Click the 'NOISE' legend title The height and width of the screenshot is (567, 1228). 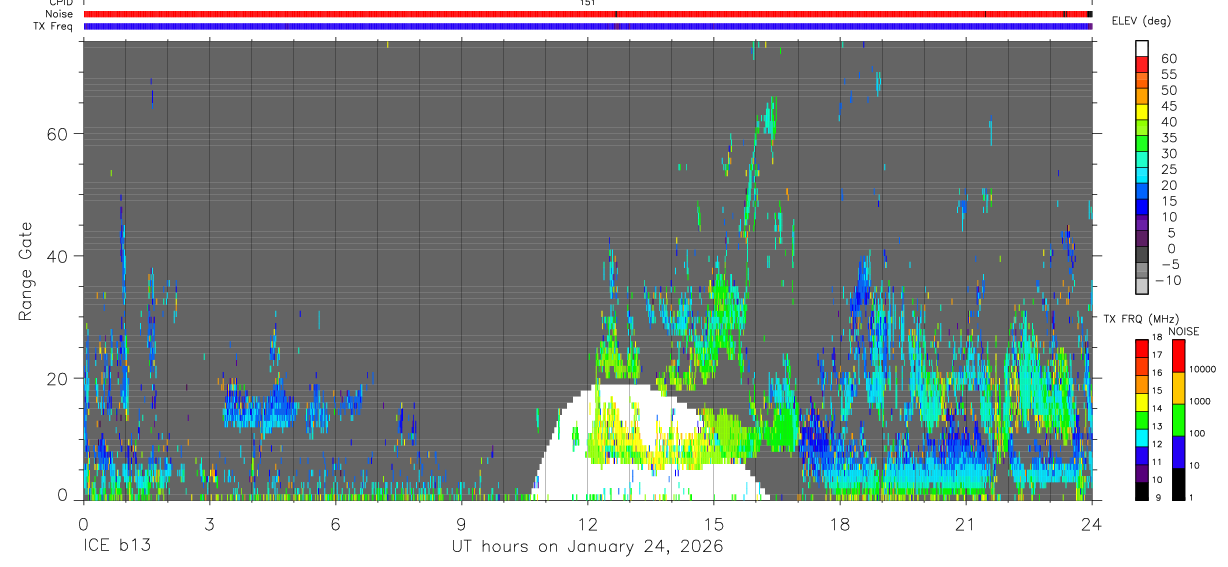click(1183, 331)
